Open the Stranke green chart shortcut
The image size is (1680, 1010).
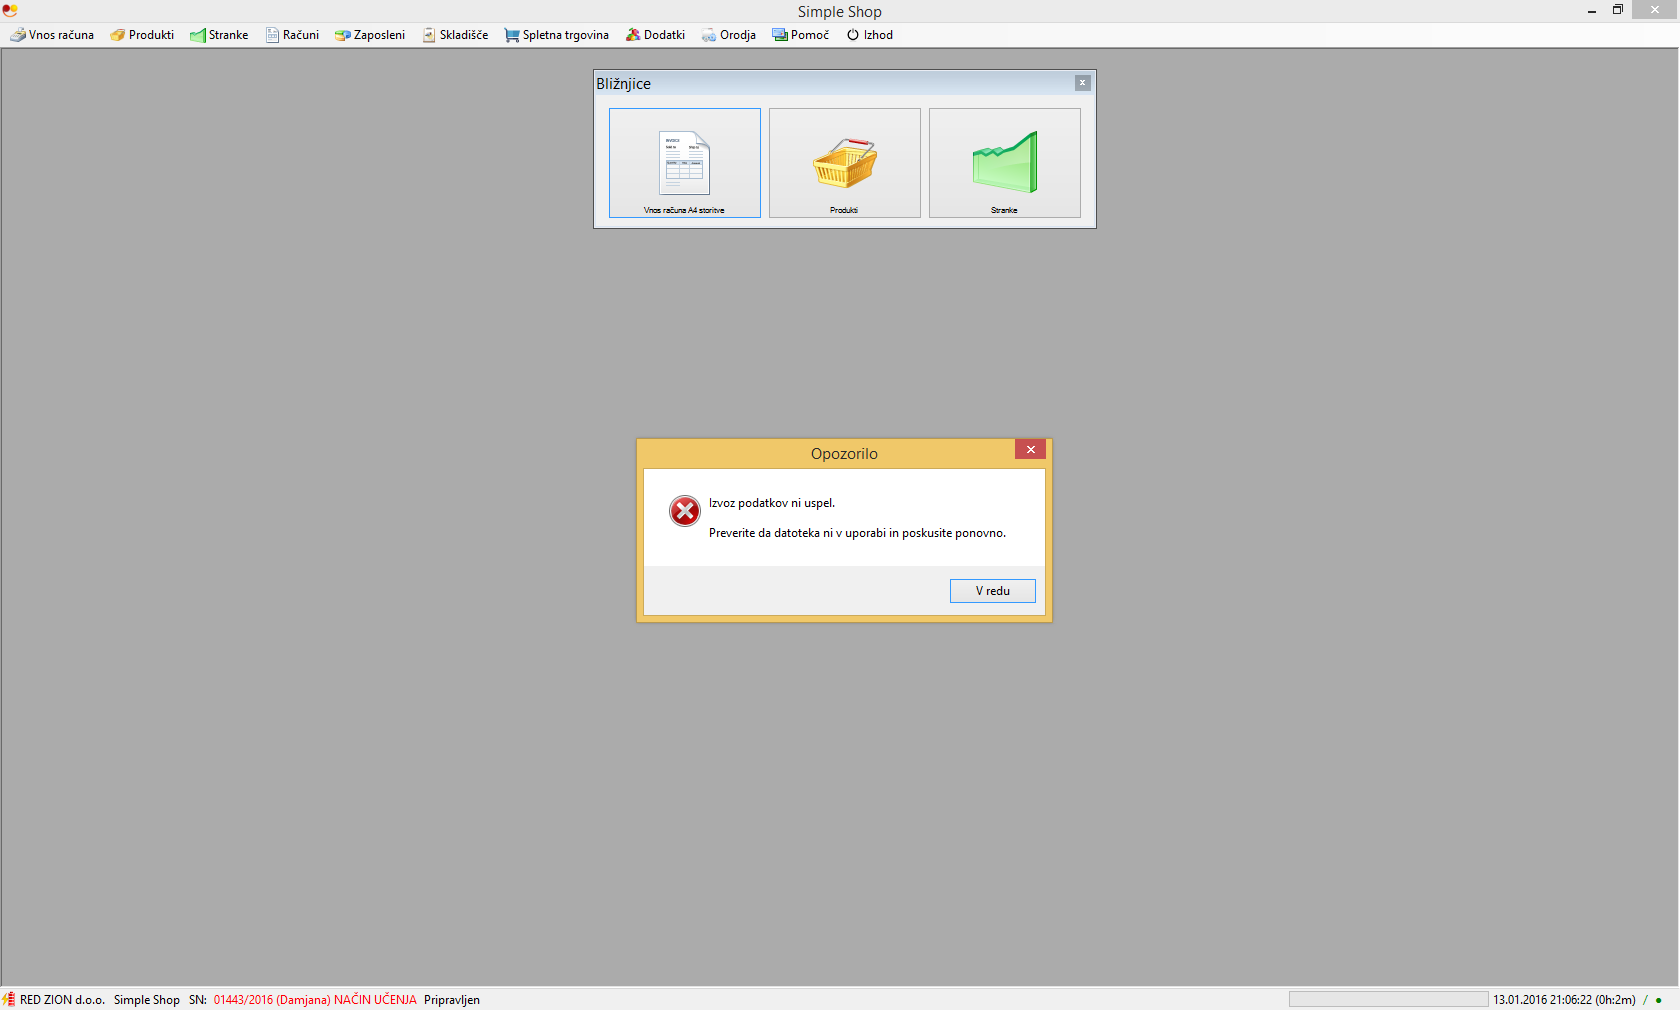click(1004, 163)
